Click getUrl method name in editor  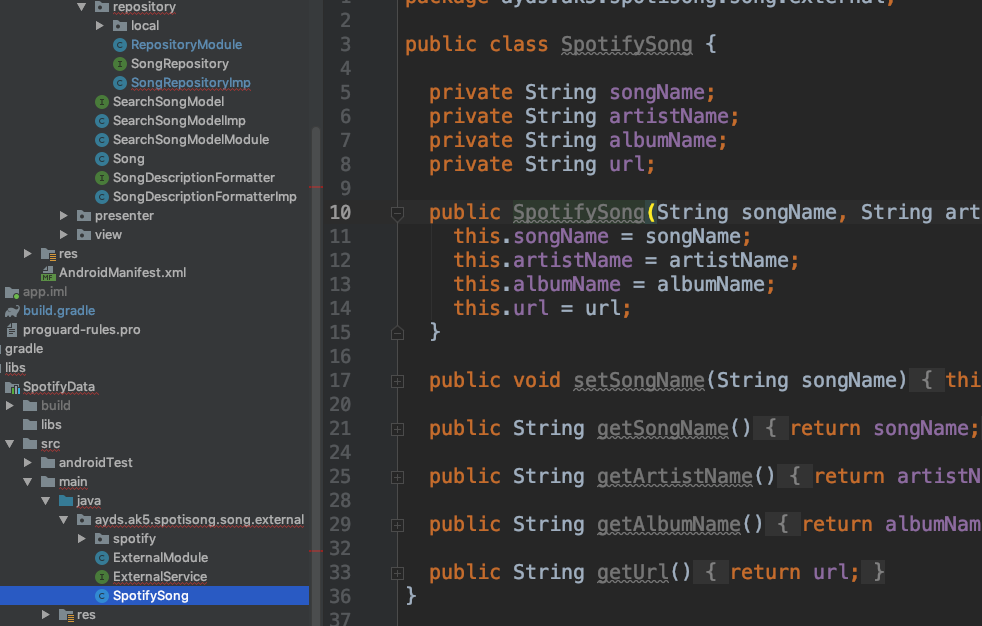[633, 572]
